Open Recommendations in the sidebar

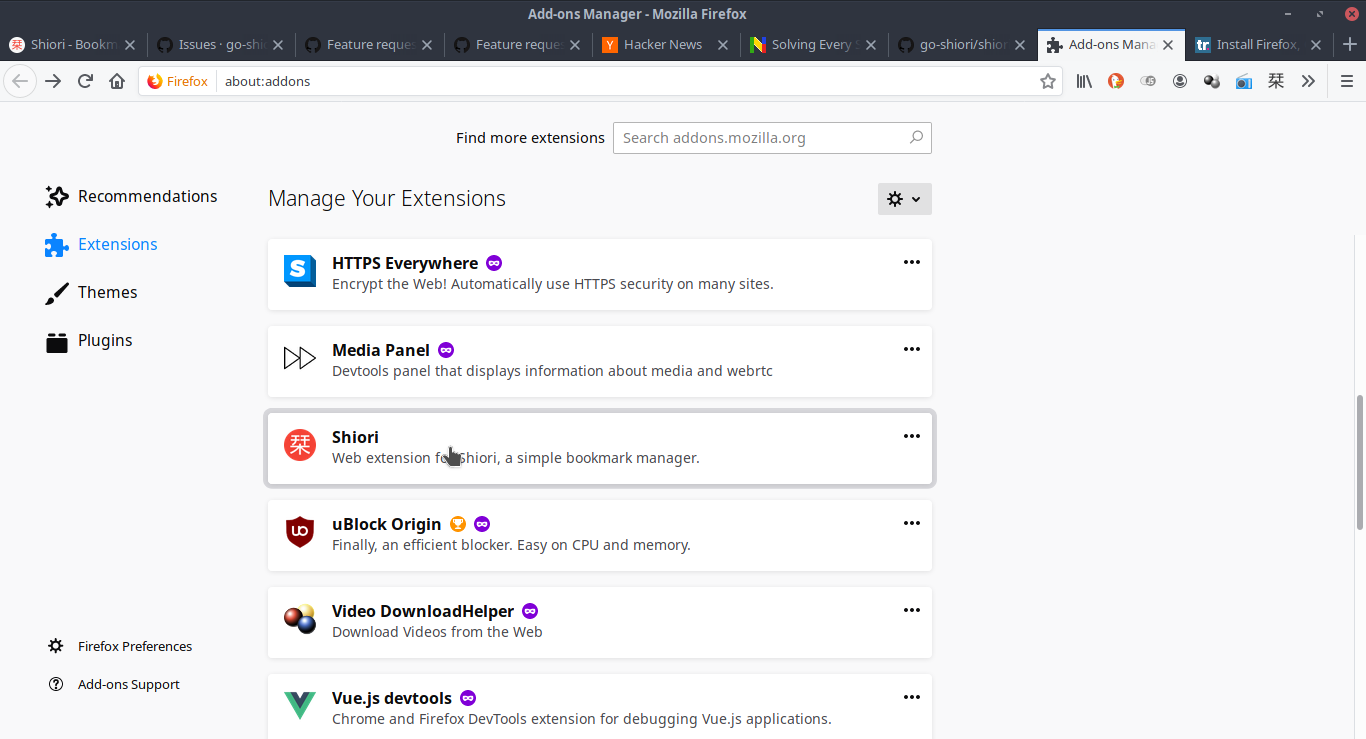click(x=131, y=196)
